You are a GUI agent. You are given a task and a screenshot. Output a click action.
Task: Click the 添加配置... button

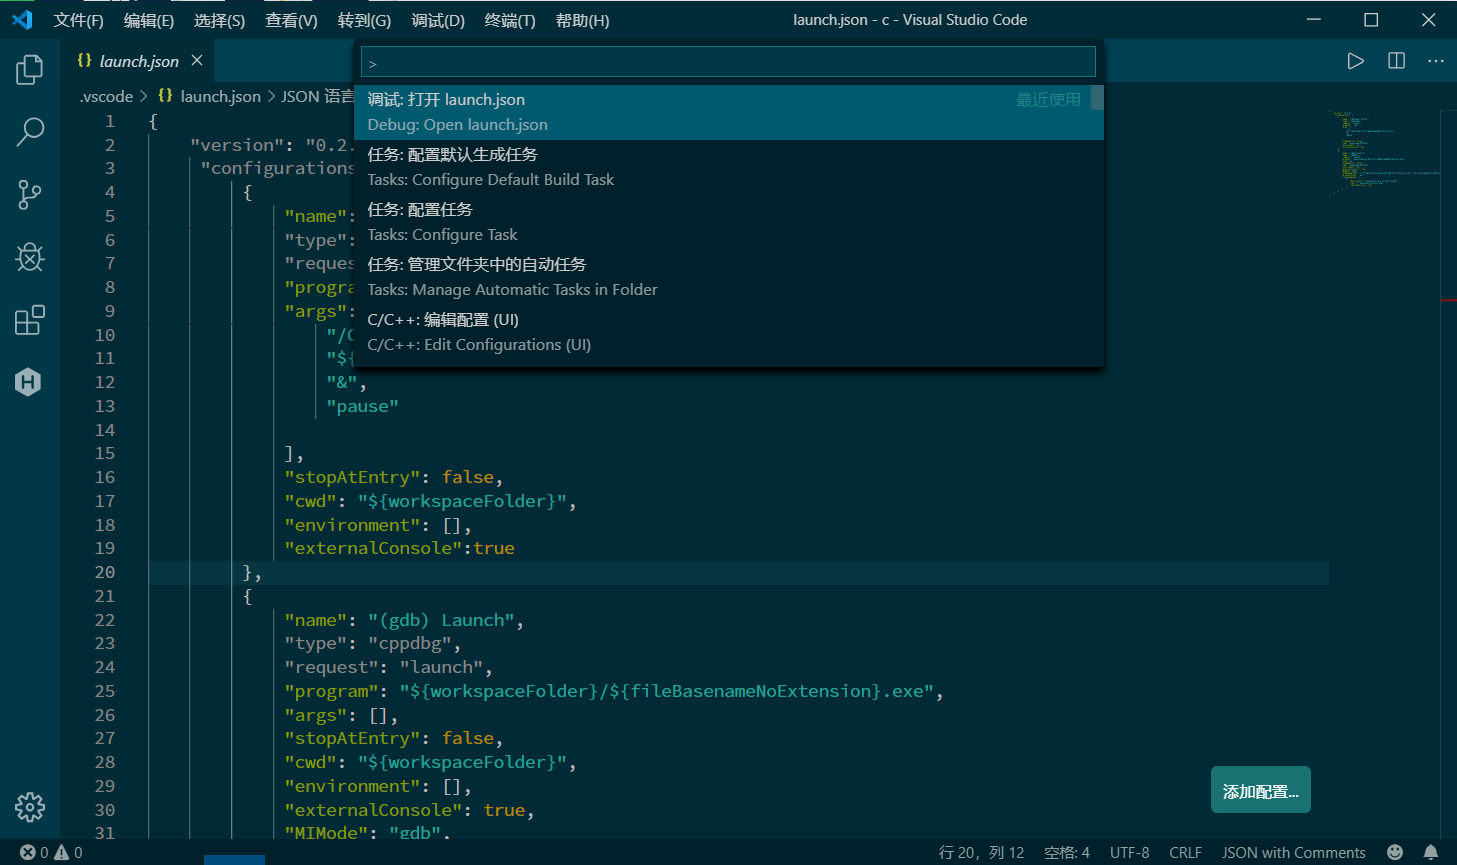(1260, 791)
